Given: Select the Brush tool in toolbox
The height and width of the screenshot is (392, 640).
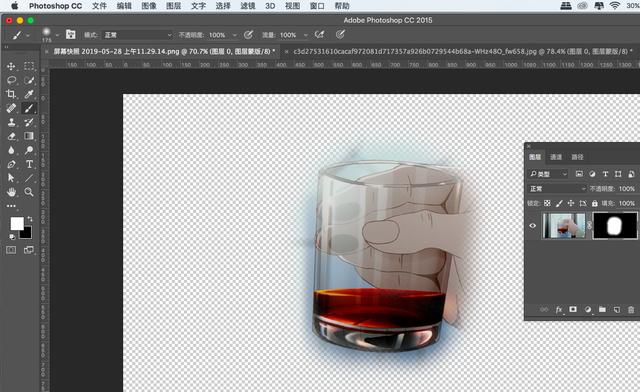Looking at the screenshot, I should [29, 108].
